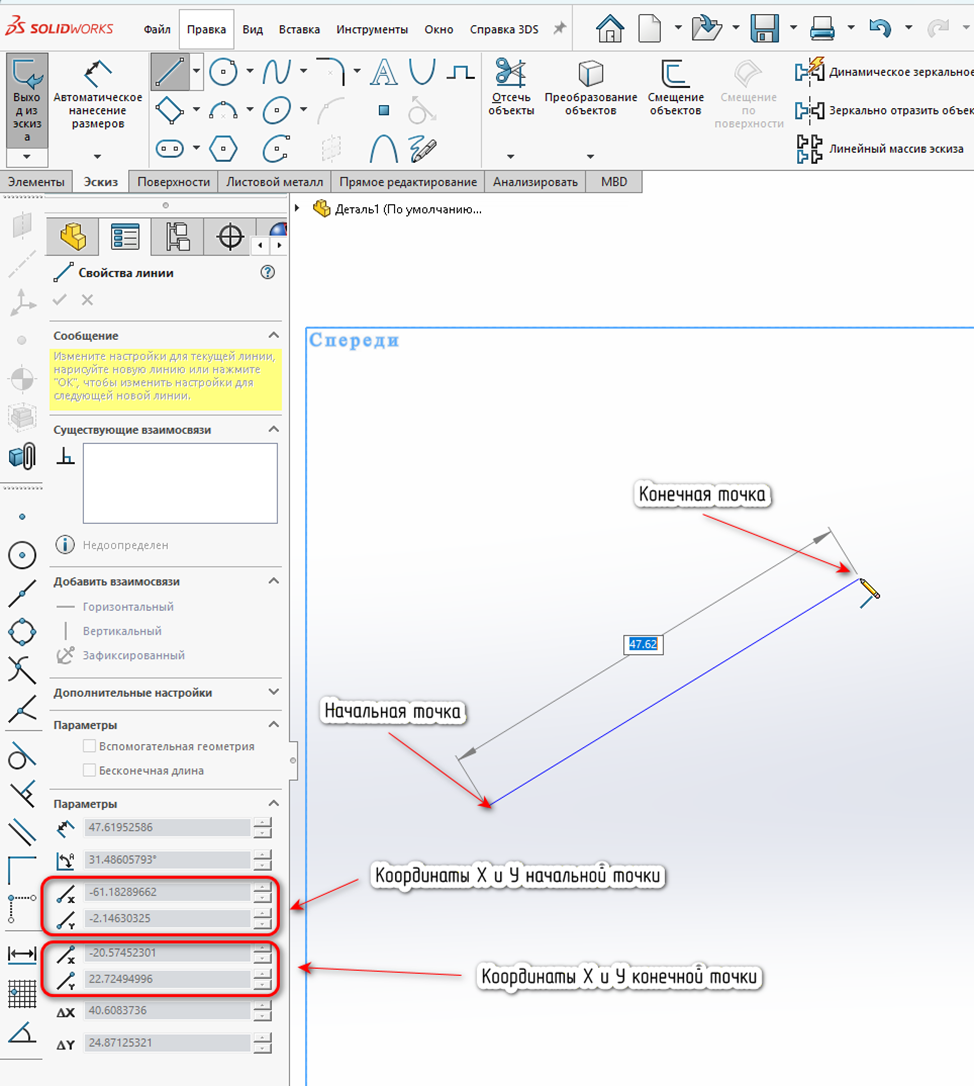Open Инструменты menu
974x1086 pixels.
pyautogui.click(x=372, y=29)
